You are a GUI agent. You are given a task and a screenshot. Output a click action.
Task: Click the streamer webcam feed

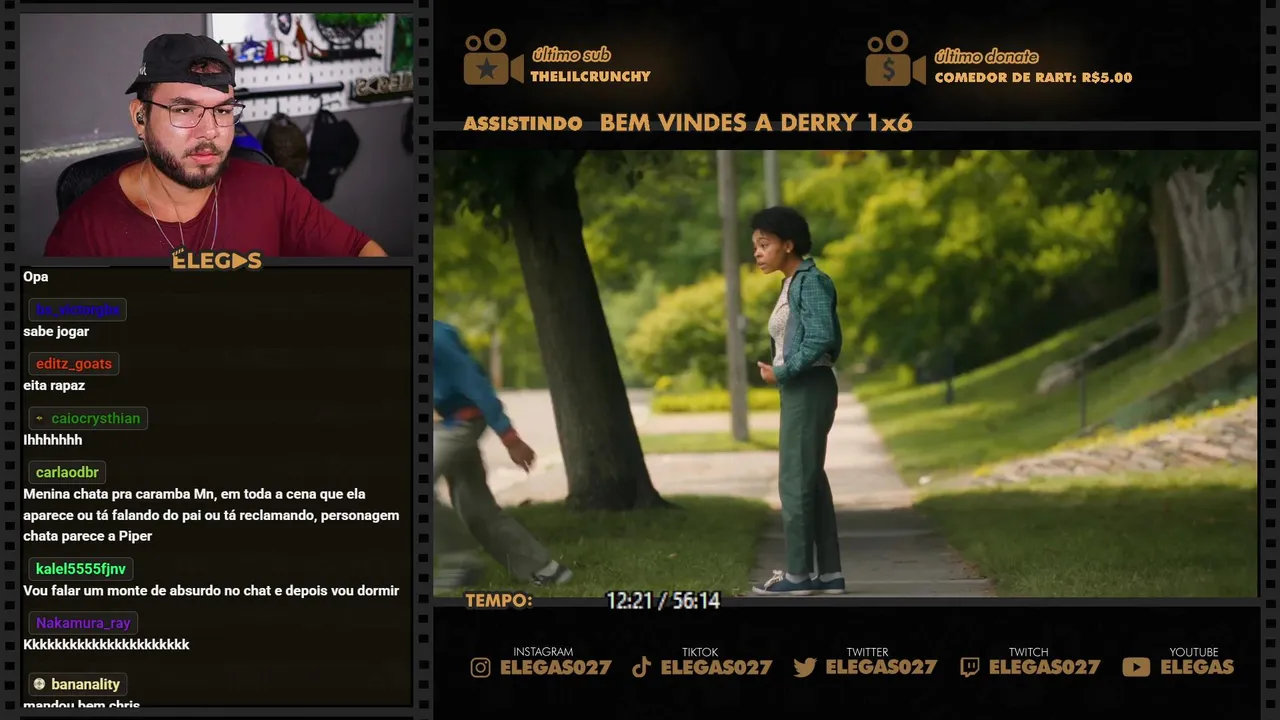tap(216, 134)
